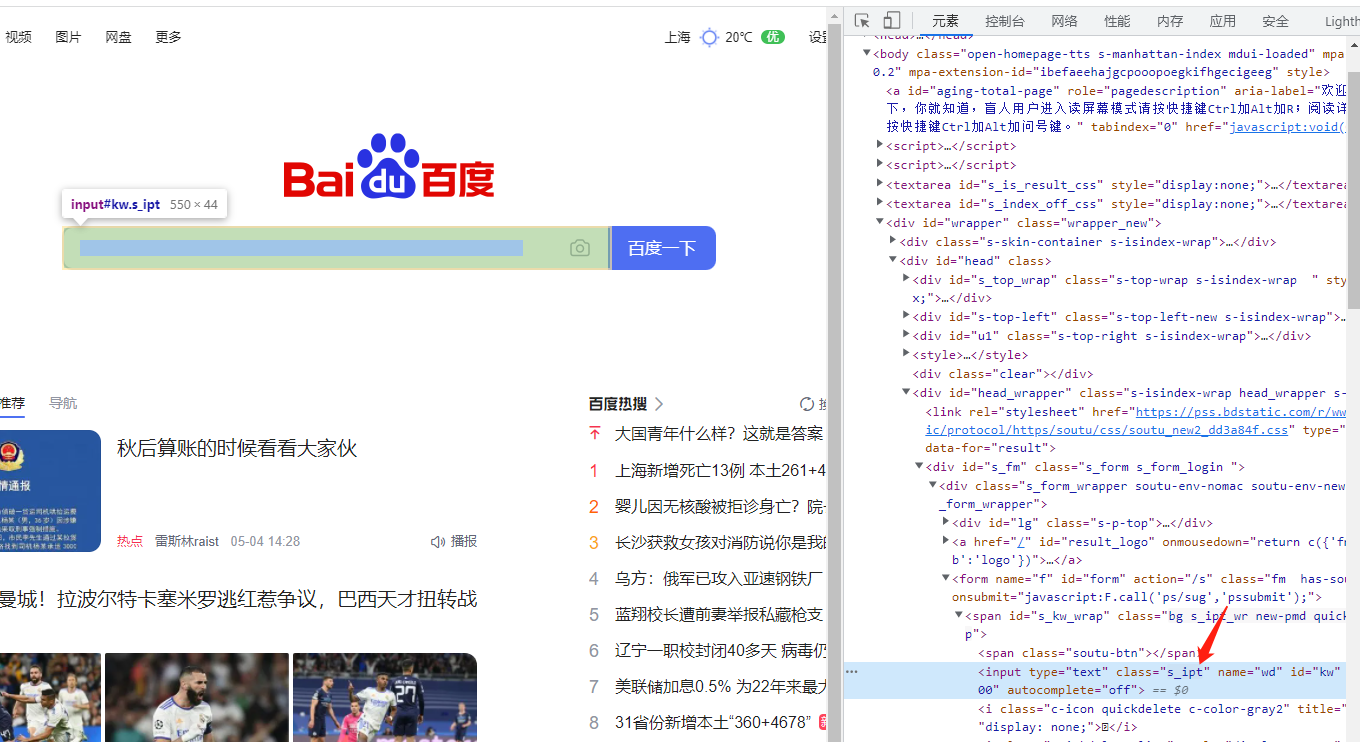Toggle the device toolbar icon in DevTools
The image size is (1360, 742).
pos(892,20)
